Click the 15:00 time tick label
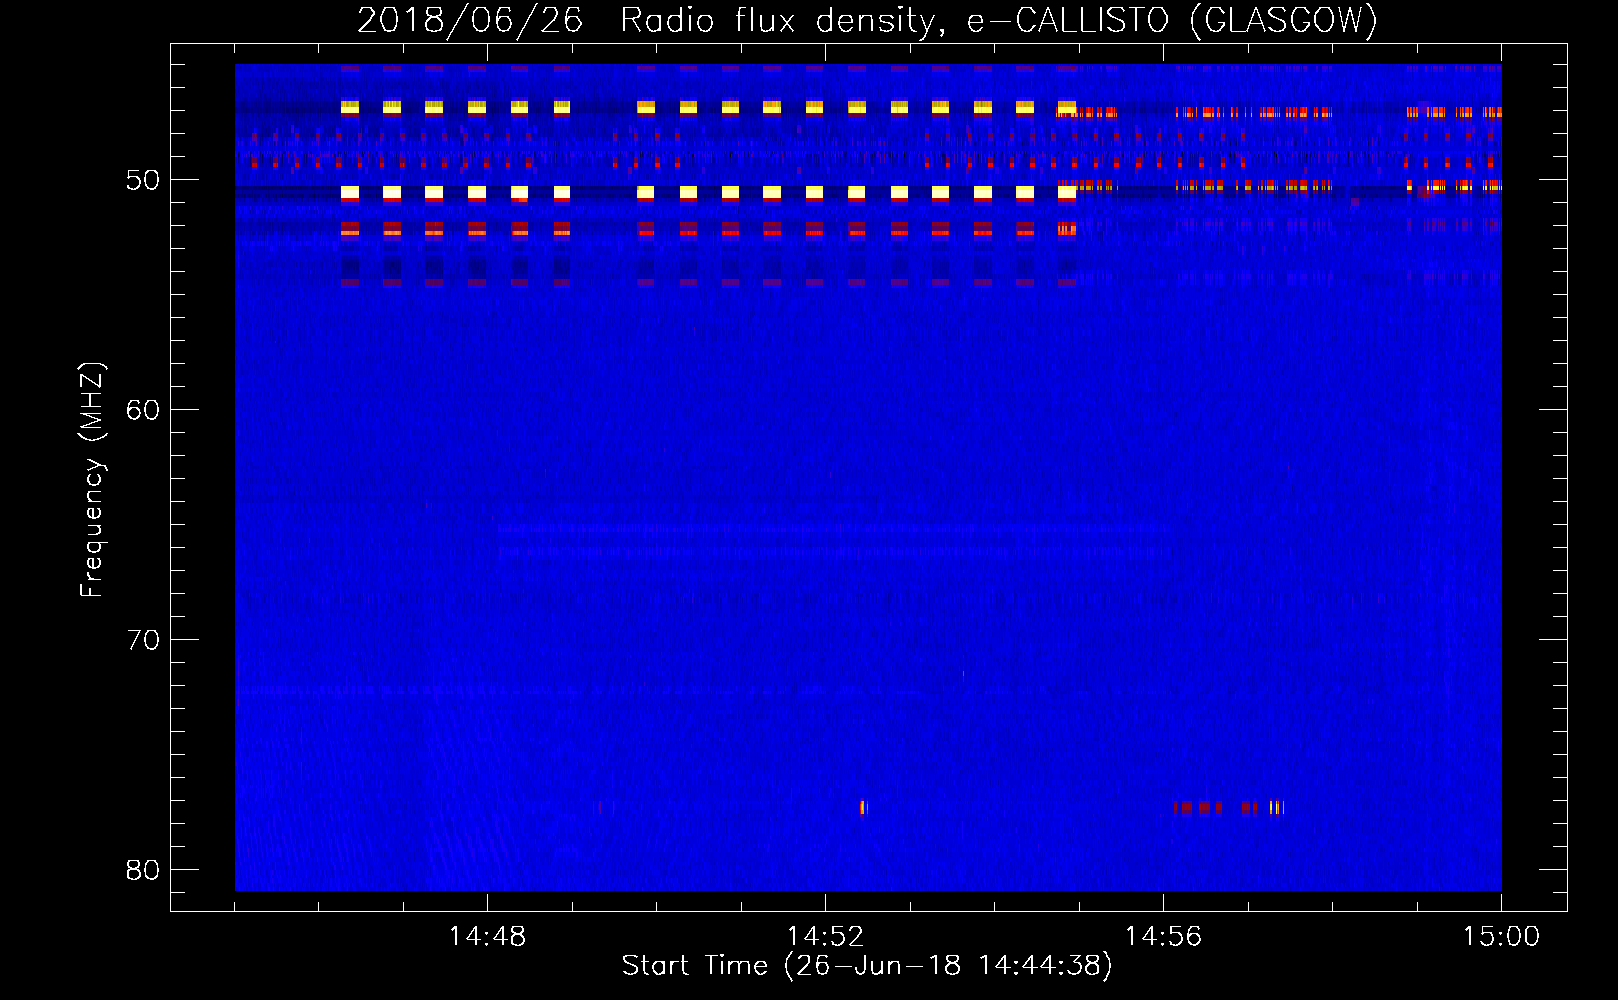This screenshot has width=1618, height=1000. tap(1501, 937)
